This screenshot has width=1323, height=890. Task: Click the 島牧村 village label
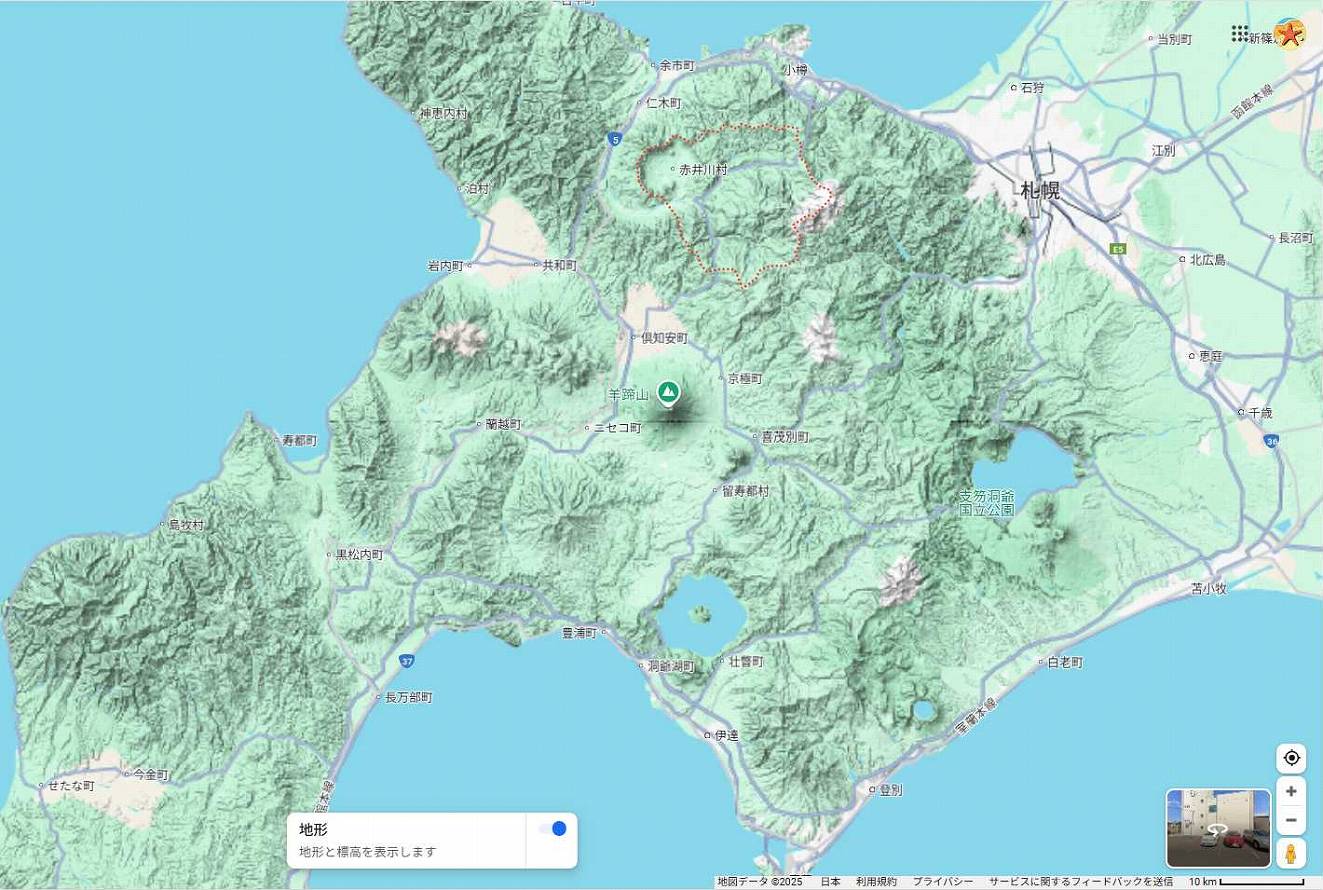click(x=185, y=524)
